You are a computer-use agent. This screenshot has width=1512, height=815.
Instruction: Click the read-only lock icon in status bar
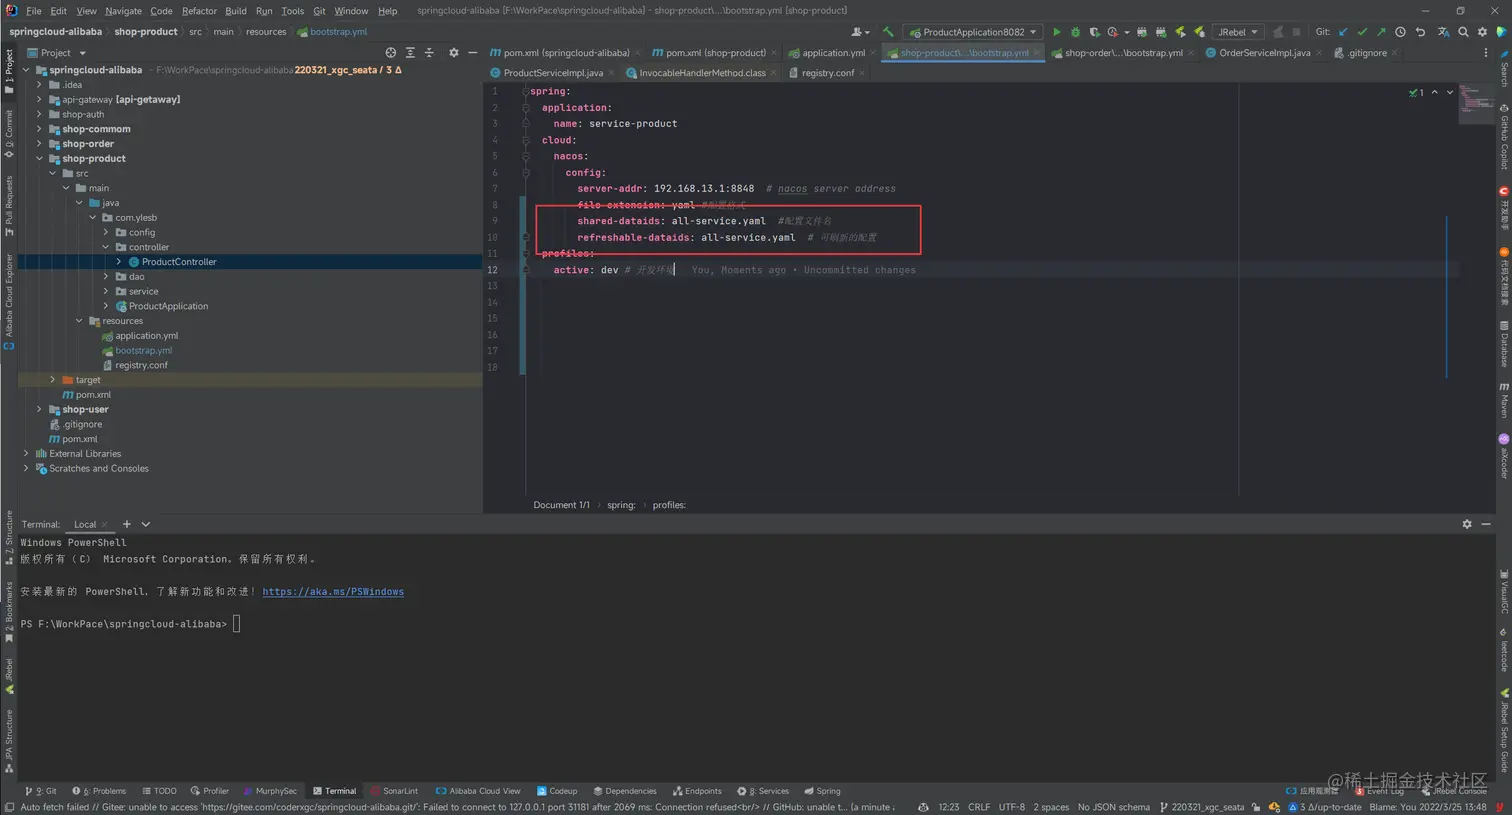(1256, 807)
